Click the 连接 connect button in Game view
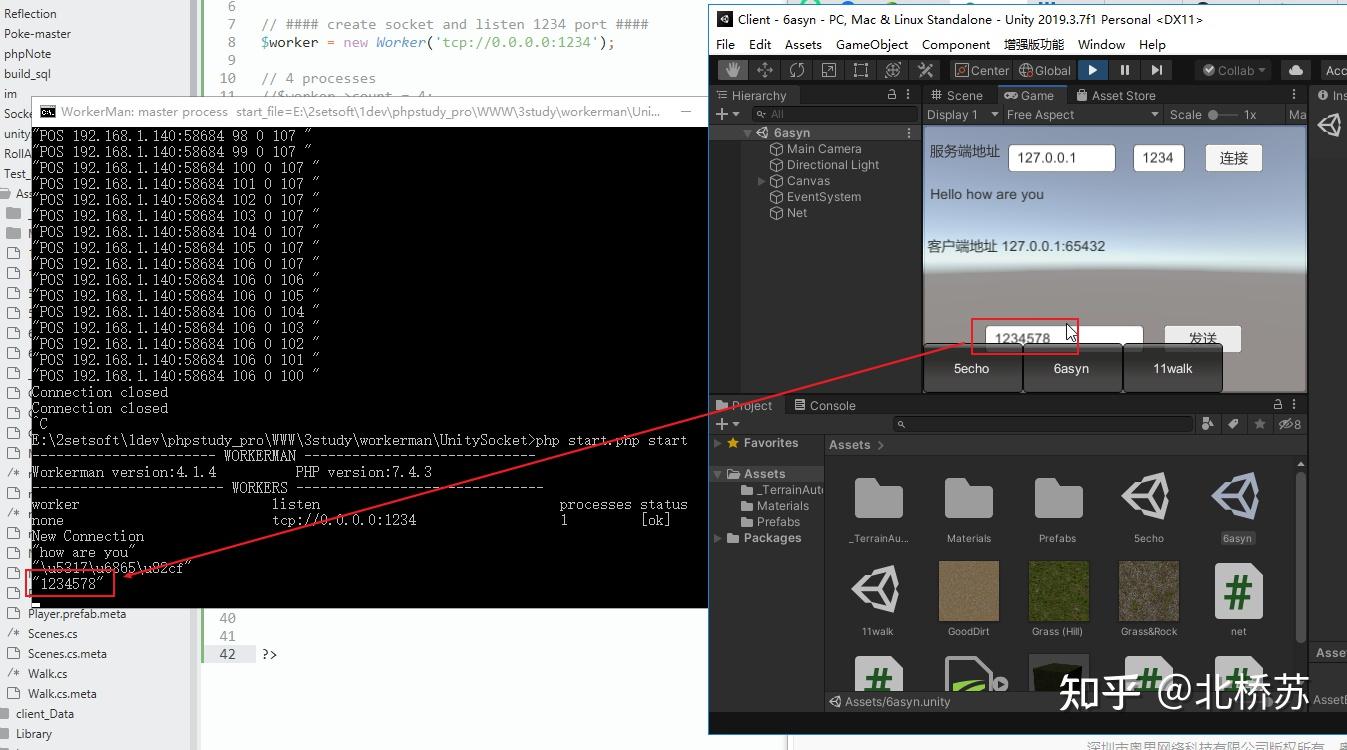Viewport: 1347px width, 750px height. 1233,158
